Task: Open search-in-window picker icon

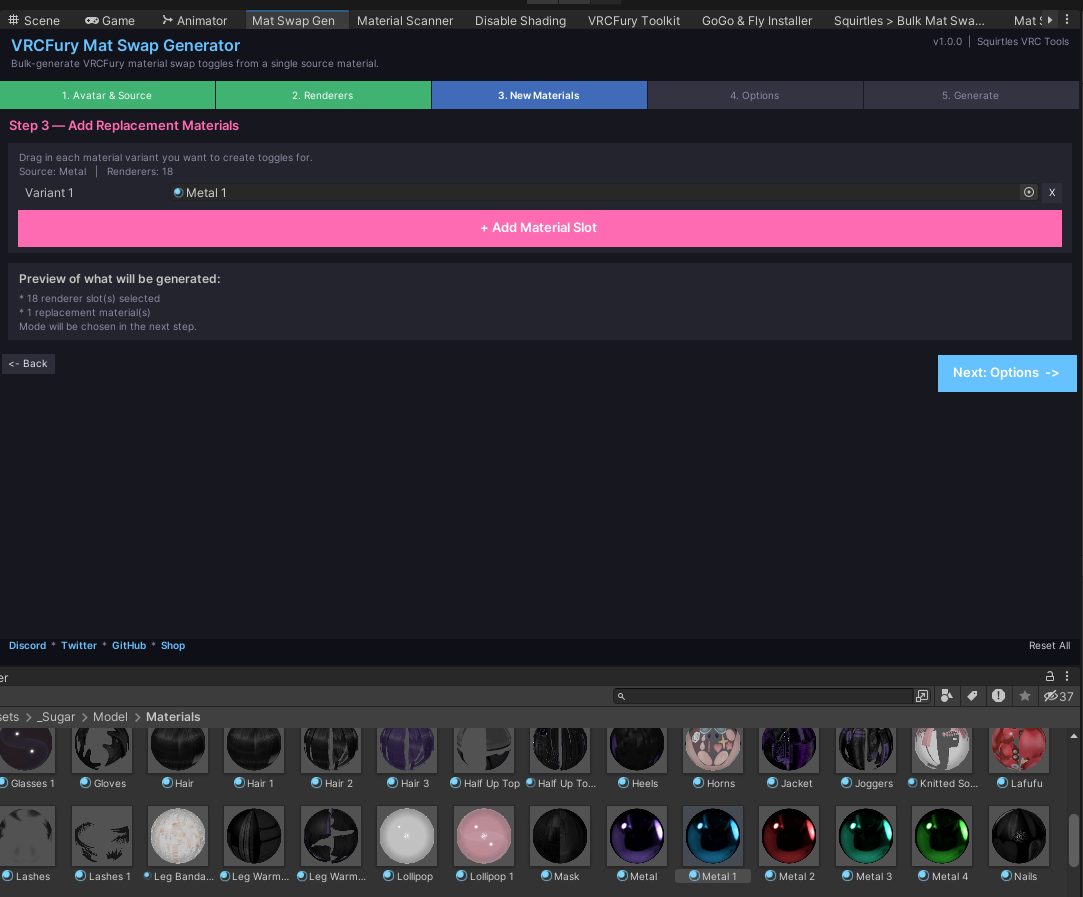Action: pyautogui.click(x=922, y=696)
